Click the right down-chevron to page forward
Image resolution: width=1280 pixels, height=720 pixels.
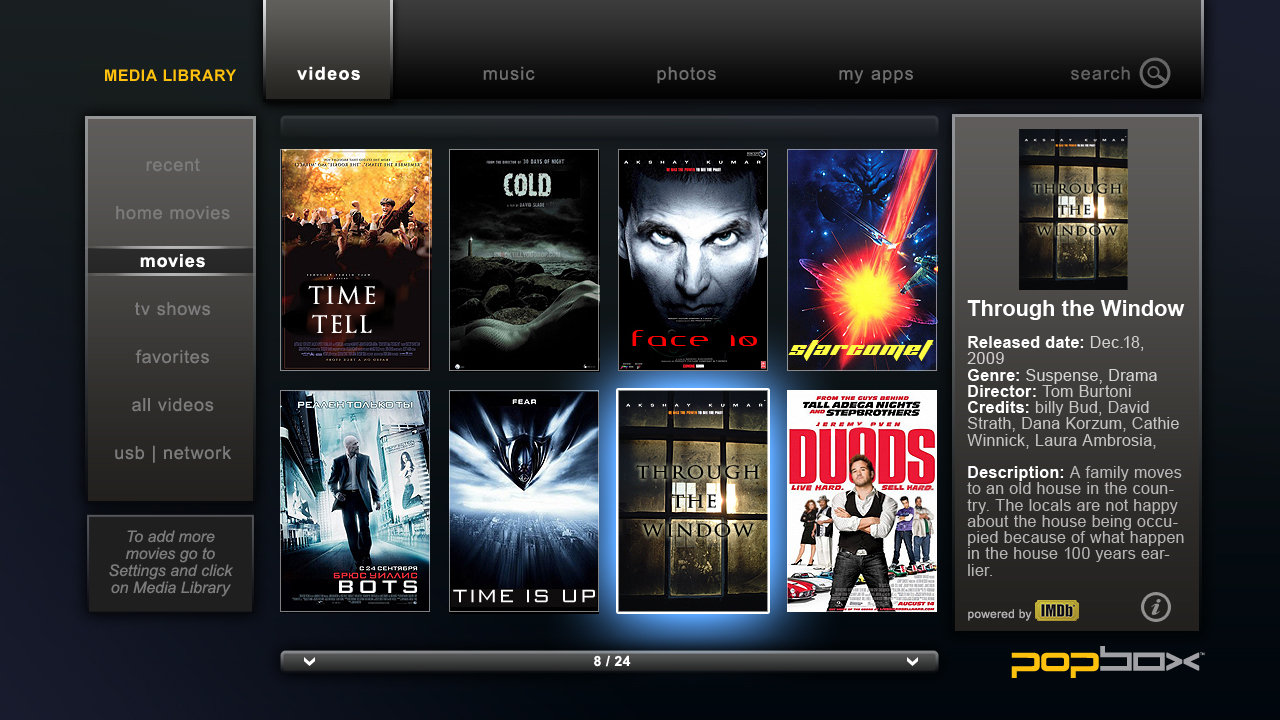click(x=911, y=660)
